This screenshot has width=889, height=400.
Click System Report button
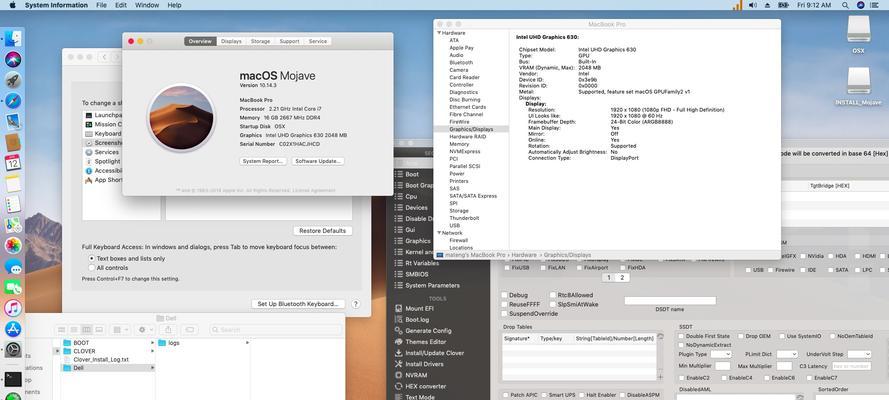point(263,161)
